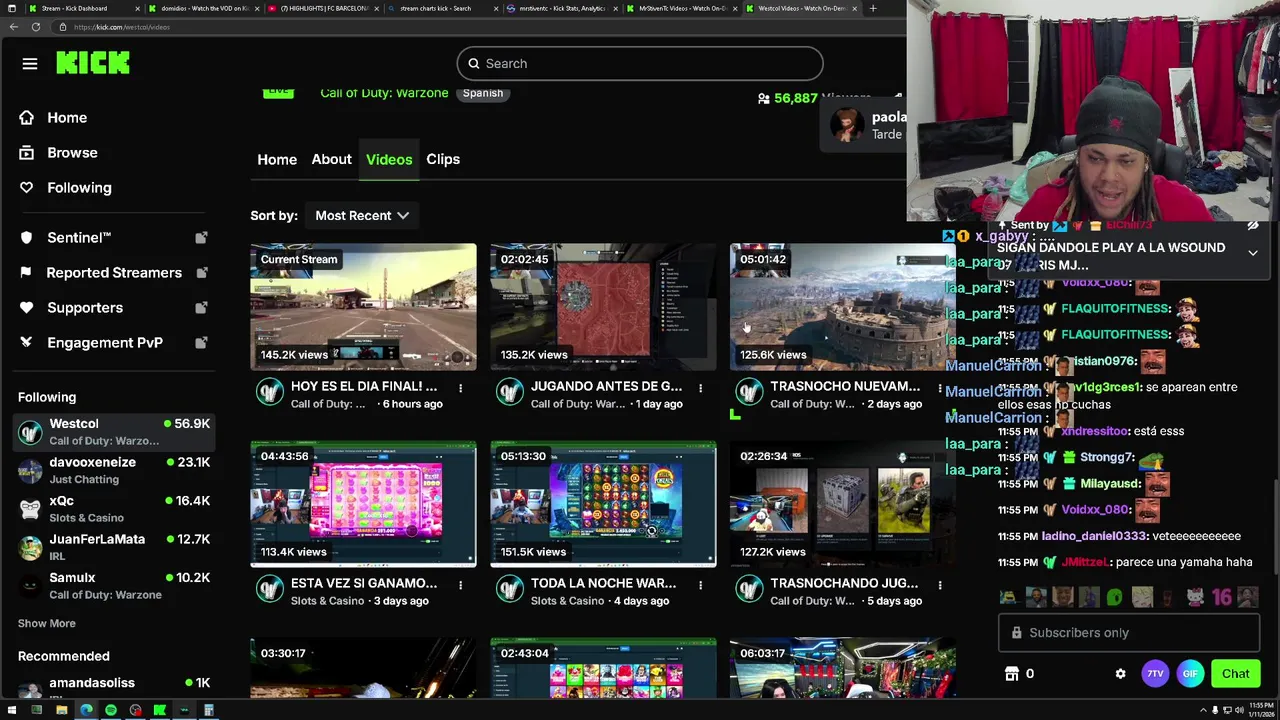Open xQc channel in Following list
Image resolution: width=1280 pixels, height=720 pixels.
114,509
